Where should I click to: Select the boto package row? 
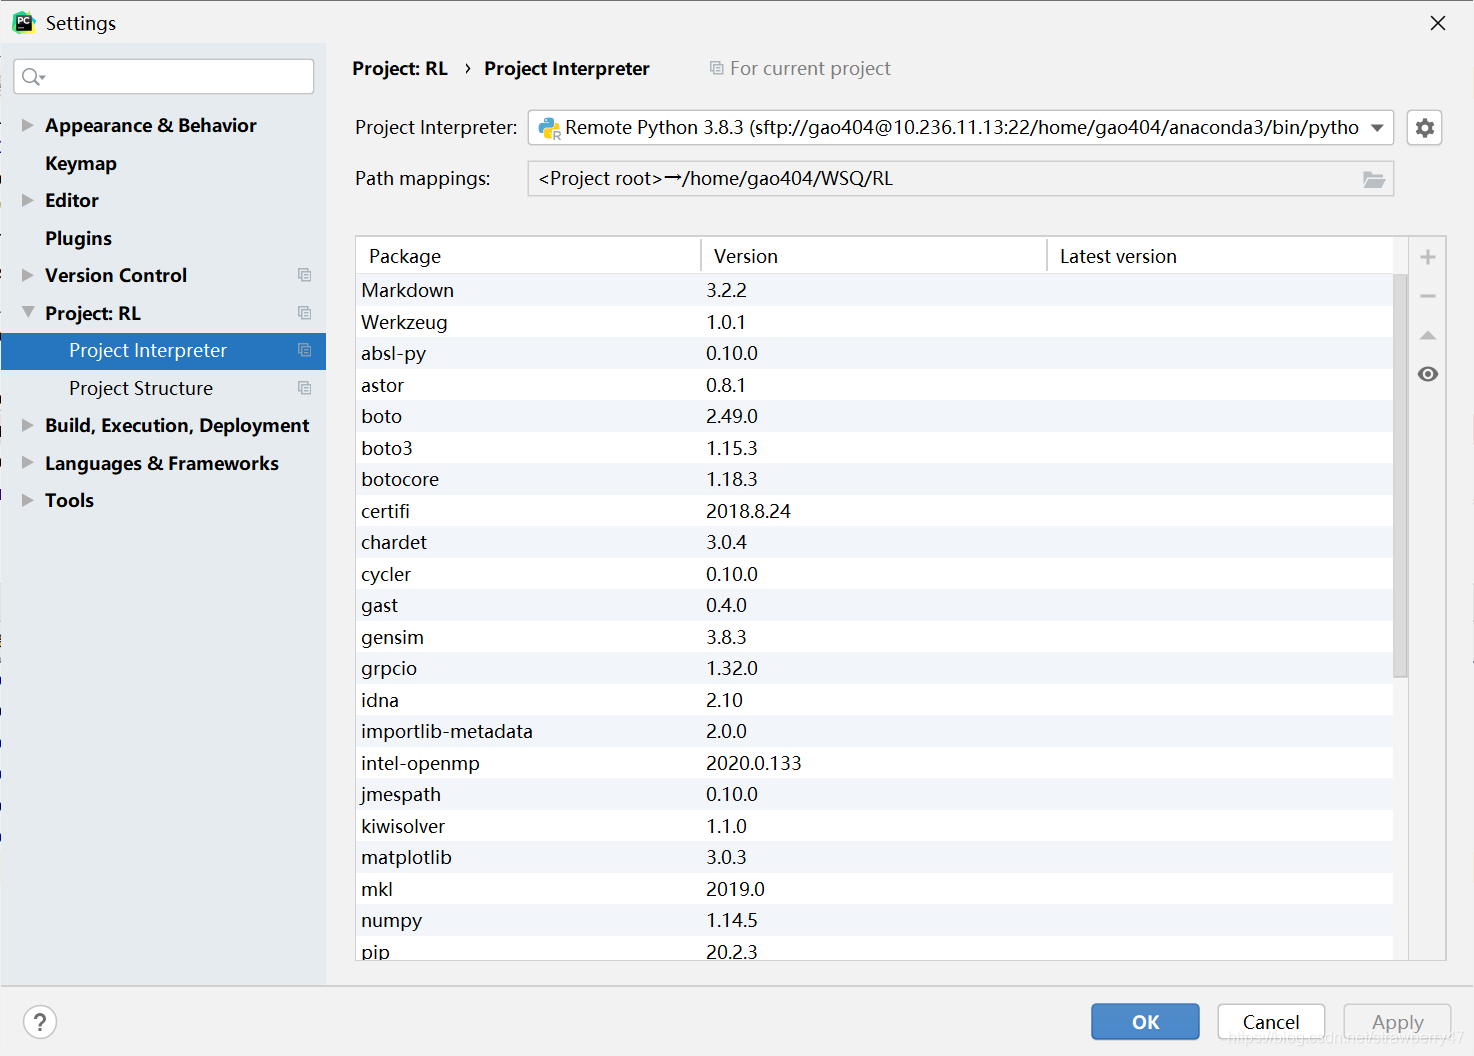(874, 416)
